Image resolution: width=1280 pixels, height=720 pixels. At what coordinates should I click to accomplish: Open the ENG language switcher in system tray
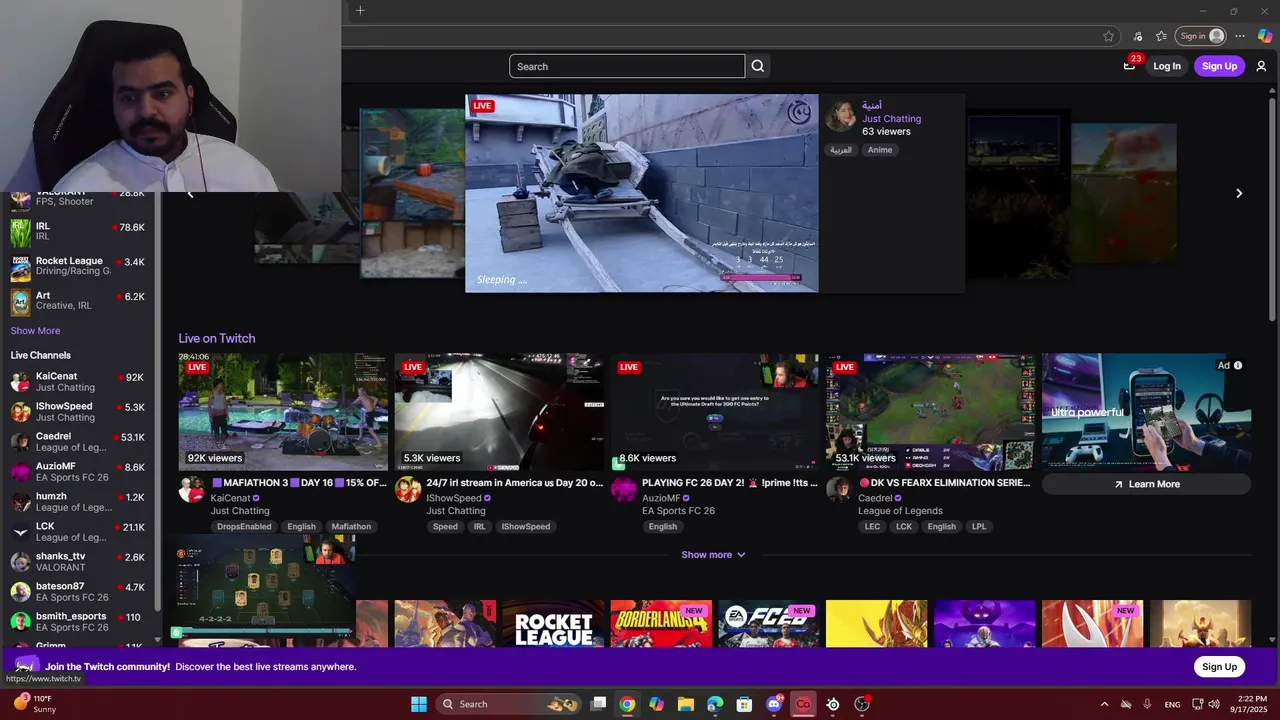1172,704
